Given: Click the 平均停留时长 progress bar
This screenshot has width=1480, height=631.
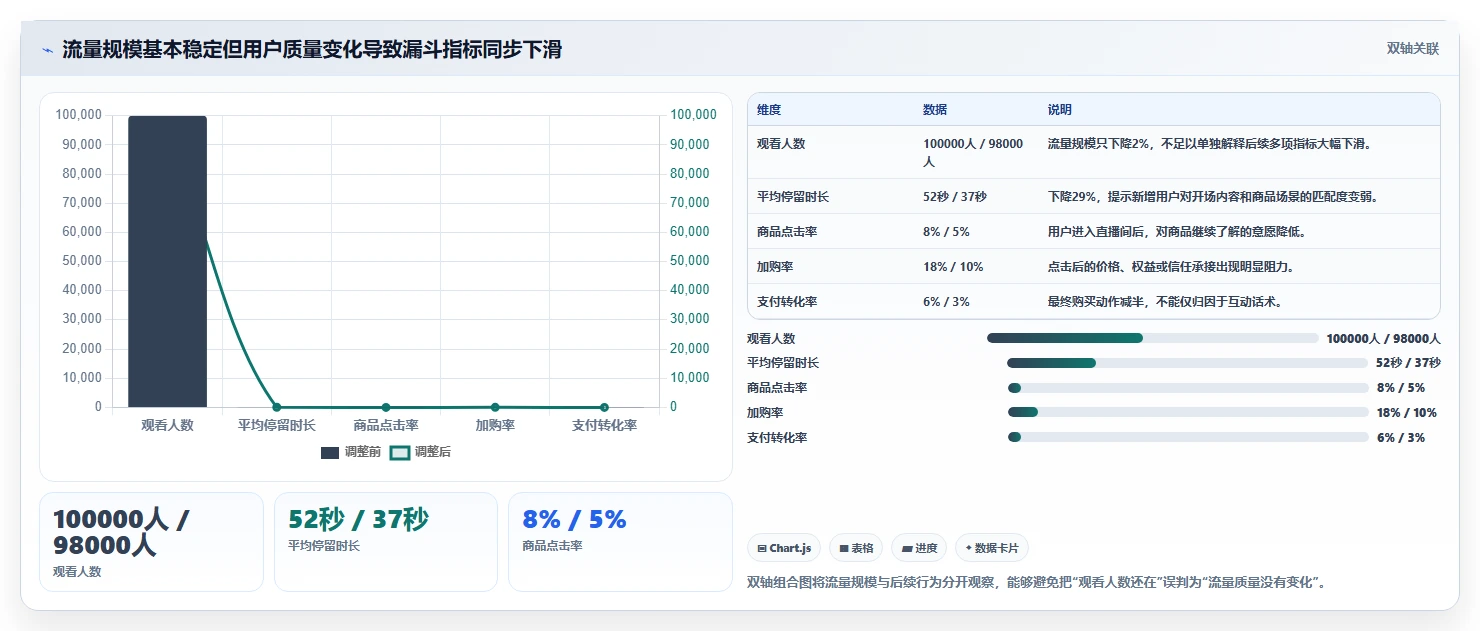Looking at the screenshot, I should tap(1187, 363).
